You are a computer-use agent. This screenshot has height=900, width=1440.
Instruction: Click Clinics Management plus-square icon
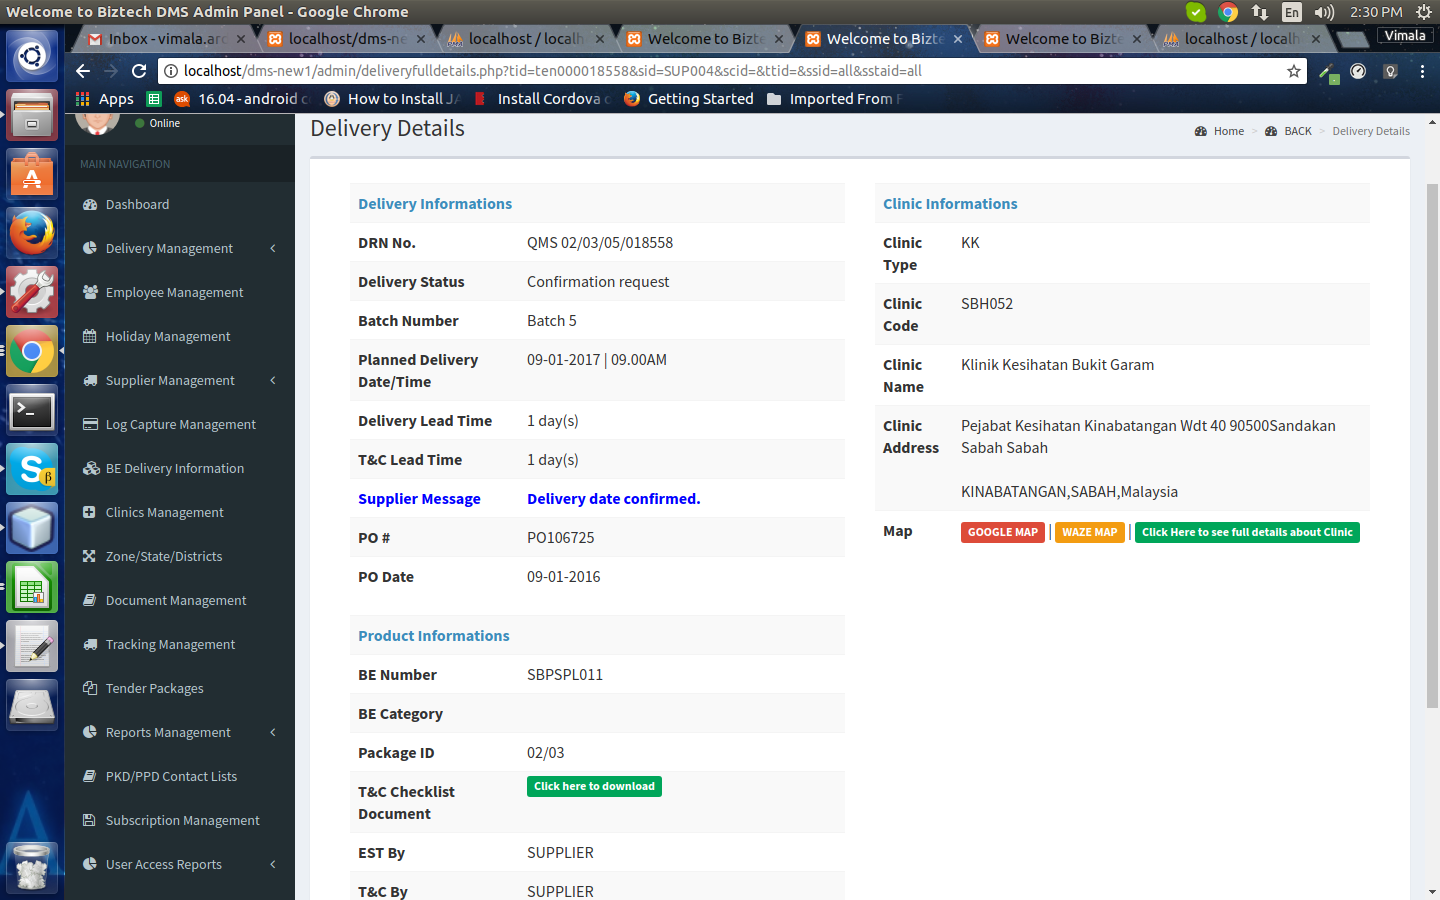click(90, 512)
